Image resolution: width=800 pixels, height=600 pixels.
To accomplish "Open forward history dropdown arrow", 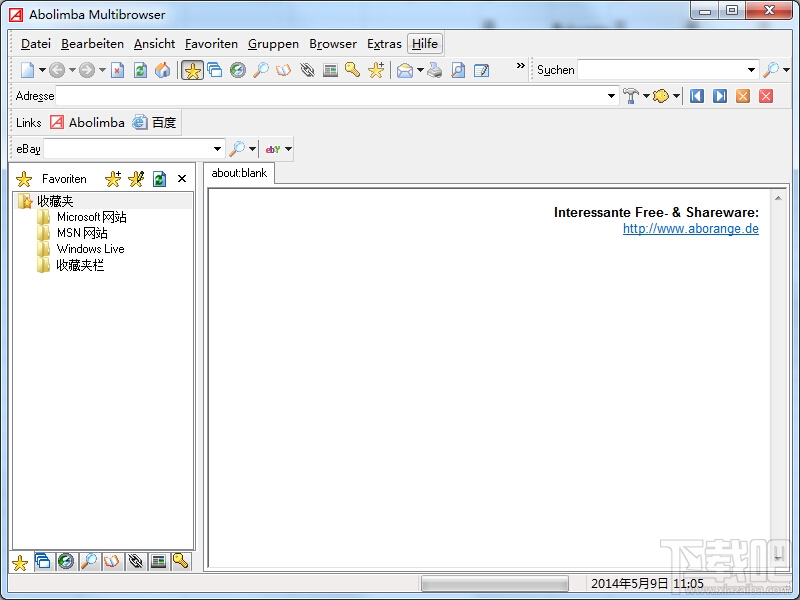I will [x=102, y=70].
